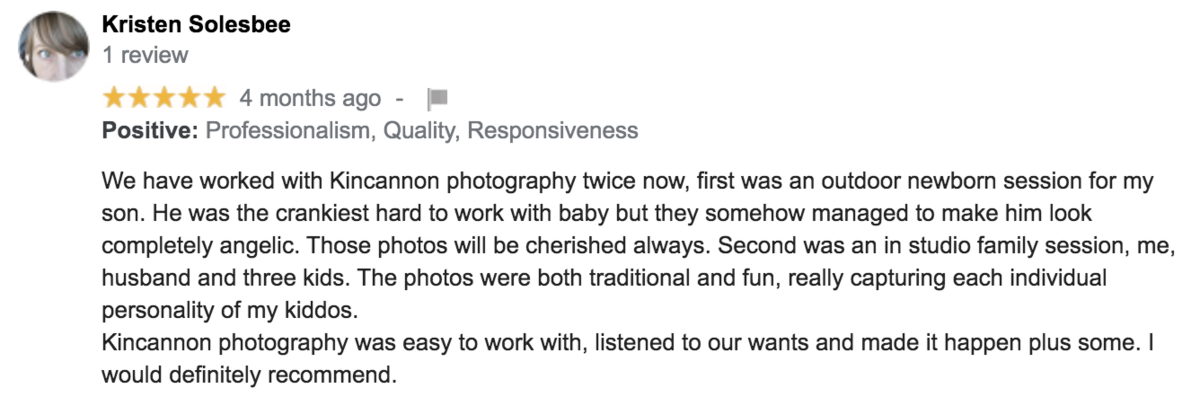This screenshot has height=406, width=1200.
Task: Click the 'personality of my kiddos' line
Action: coord(229,308)
